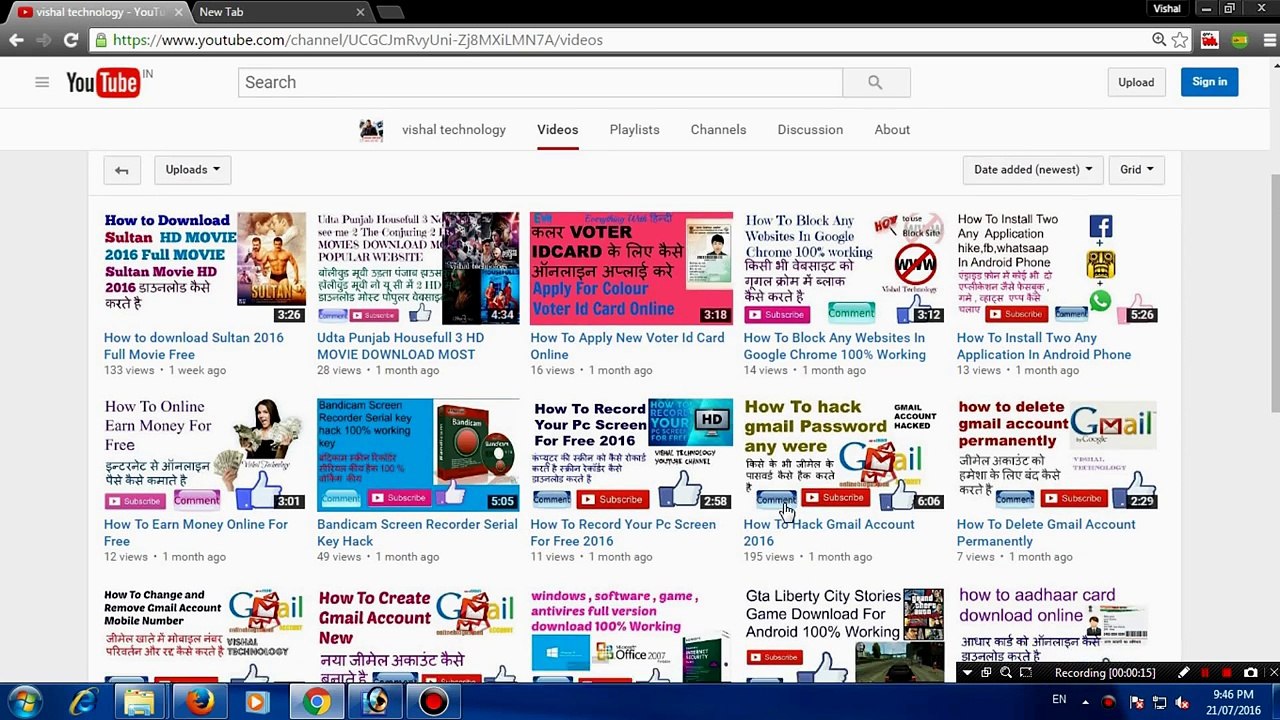Open 'How To Delete Gmail Account Permanently' link
1280x720 pixels.
pyautogui.click(x=1046, y=533)
